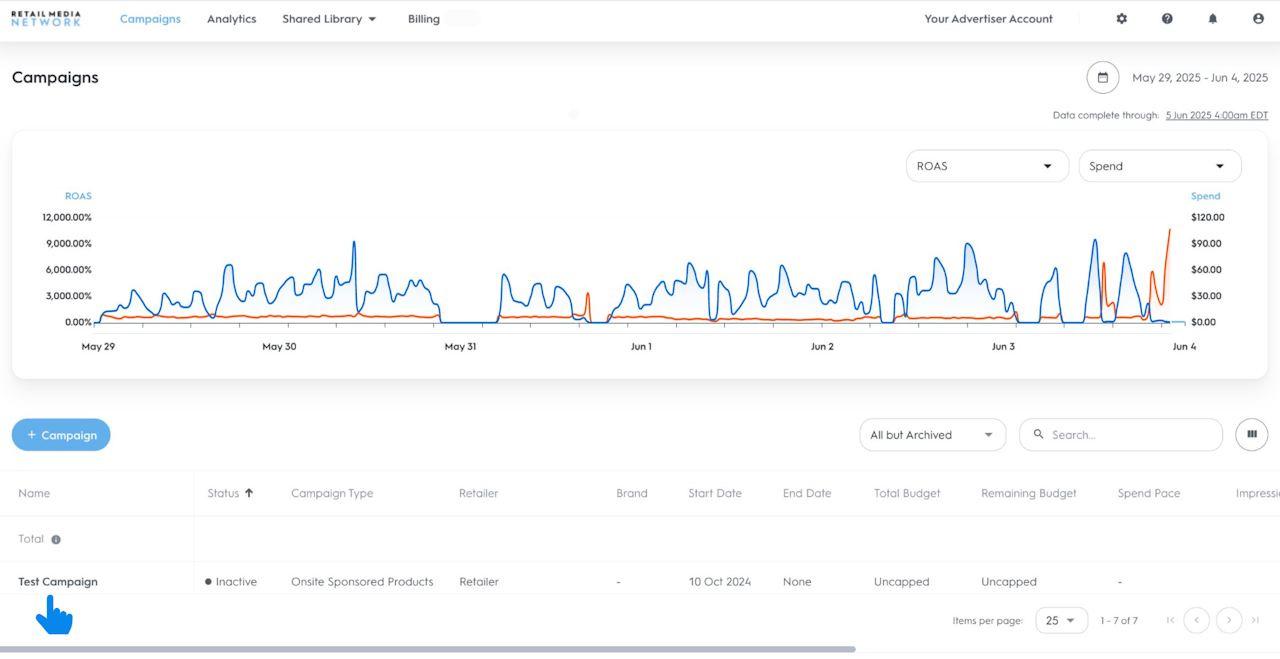Open the calendar date picker icon
Screen dimensions: 1280x659
point(1103,78)
